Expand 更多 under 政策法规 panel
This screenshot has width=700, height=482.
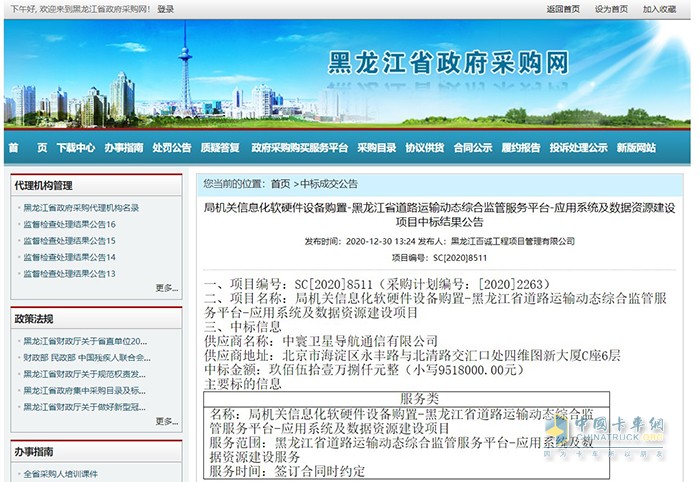coord(166,422)
